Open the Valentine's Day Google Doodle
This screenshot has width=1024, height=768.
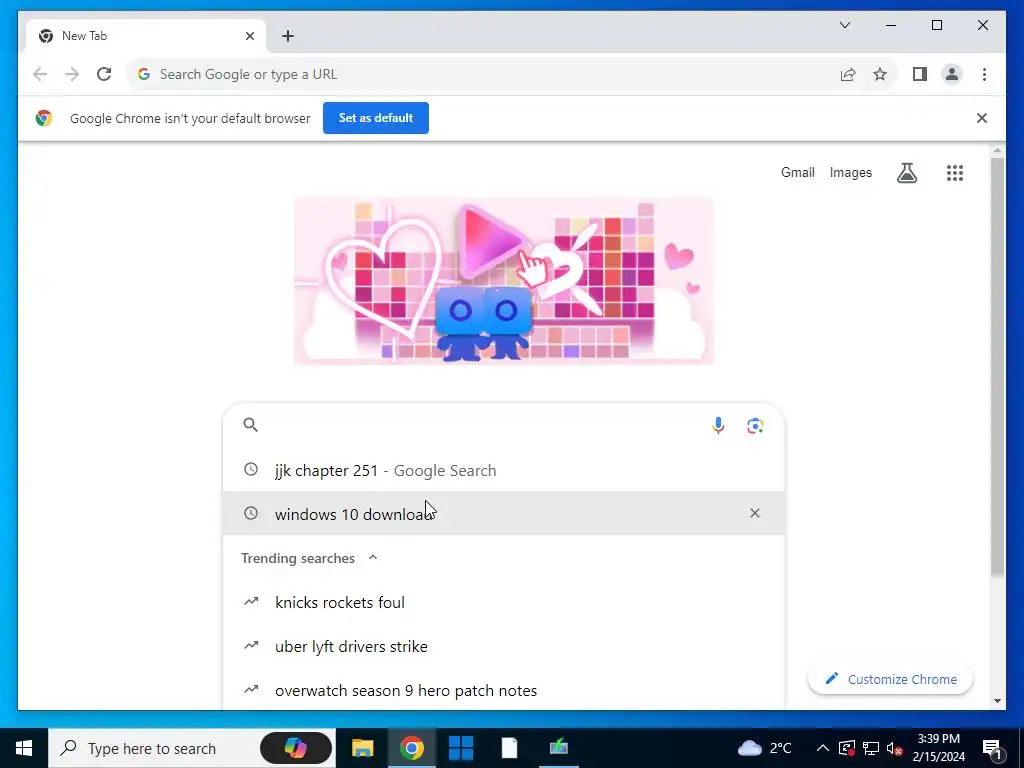click(504, 281)
